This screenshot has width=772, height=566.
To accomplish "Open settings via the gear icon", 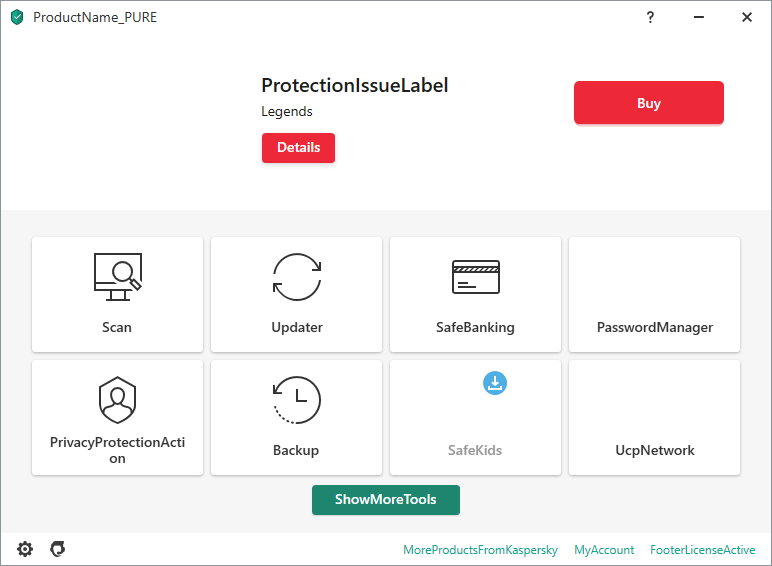I will tap(25, 549).
